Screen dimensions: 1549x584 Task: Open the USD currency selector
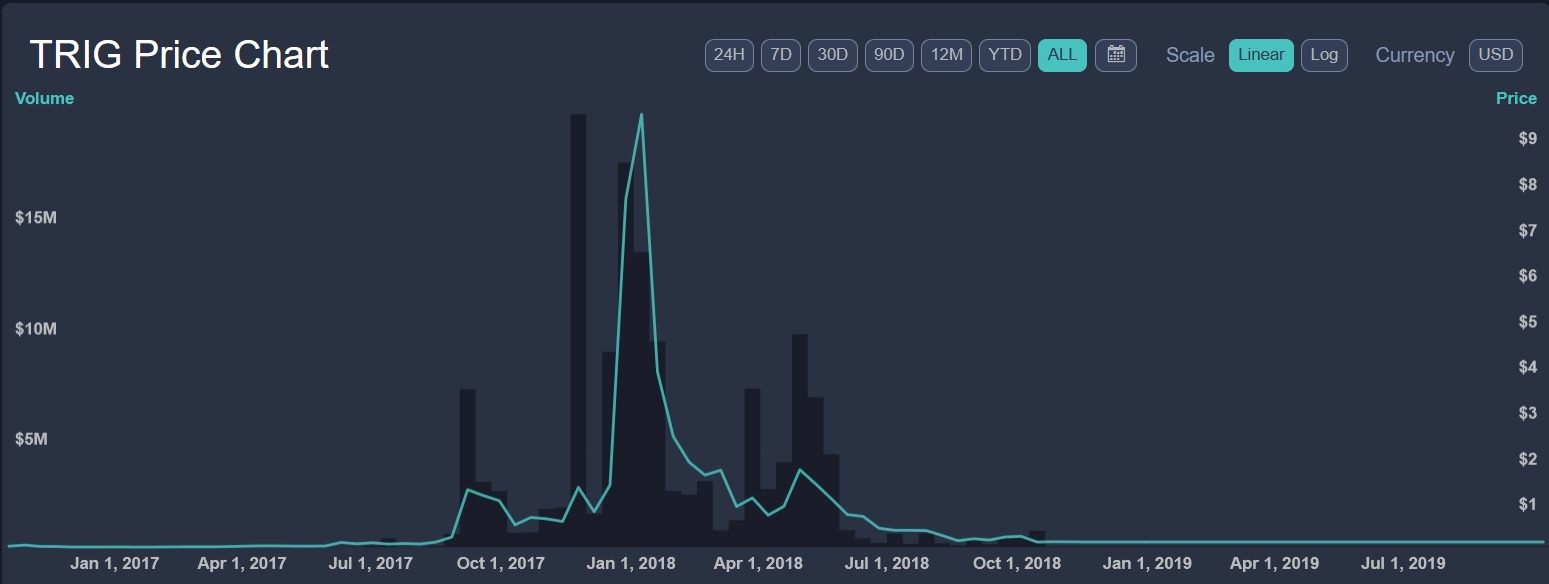pos(1495,55)
